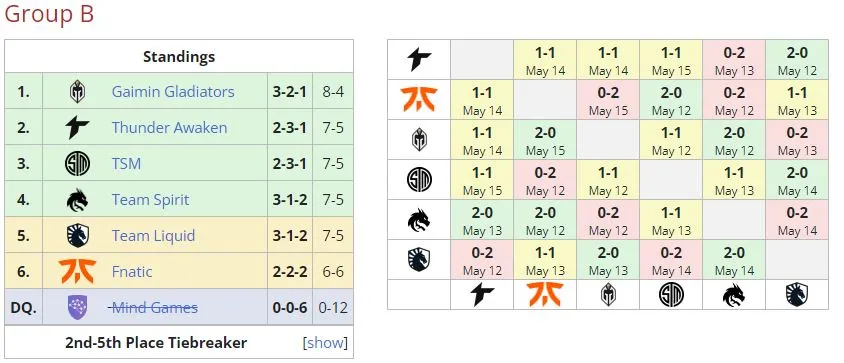
Task: Click Fnatic logo in crosstable bottom row
Action: pos(545,295)
